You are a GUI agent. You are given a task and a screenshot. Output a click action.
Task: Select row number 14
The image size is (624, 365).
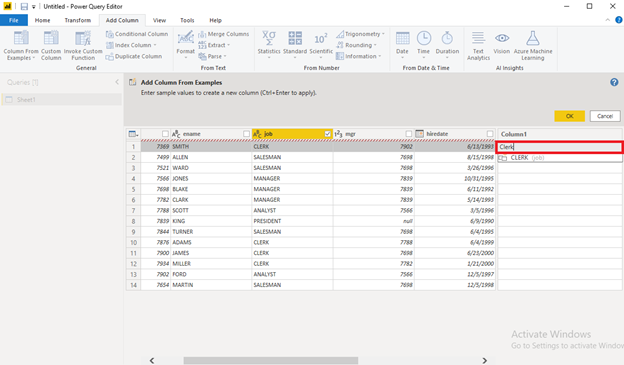coord(133,285)
